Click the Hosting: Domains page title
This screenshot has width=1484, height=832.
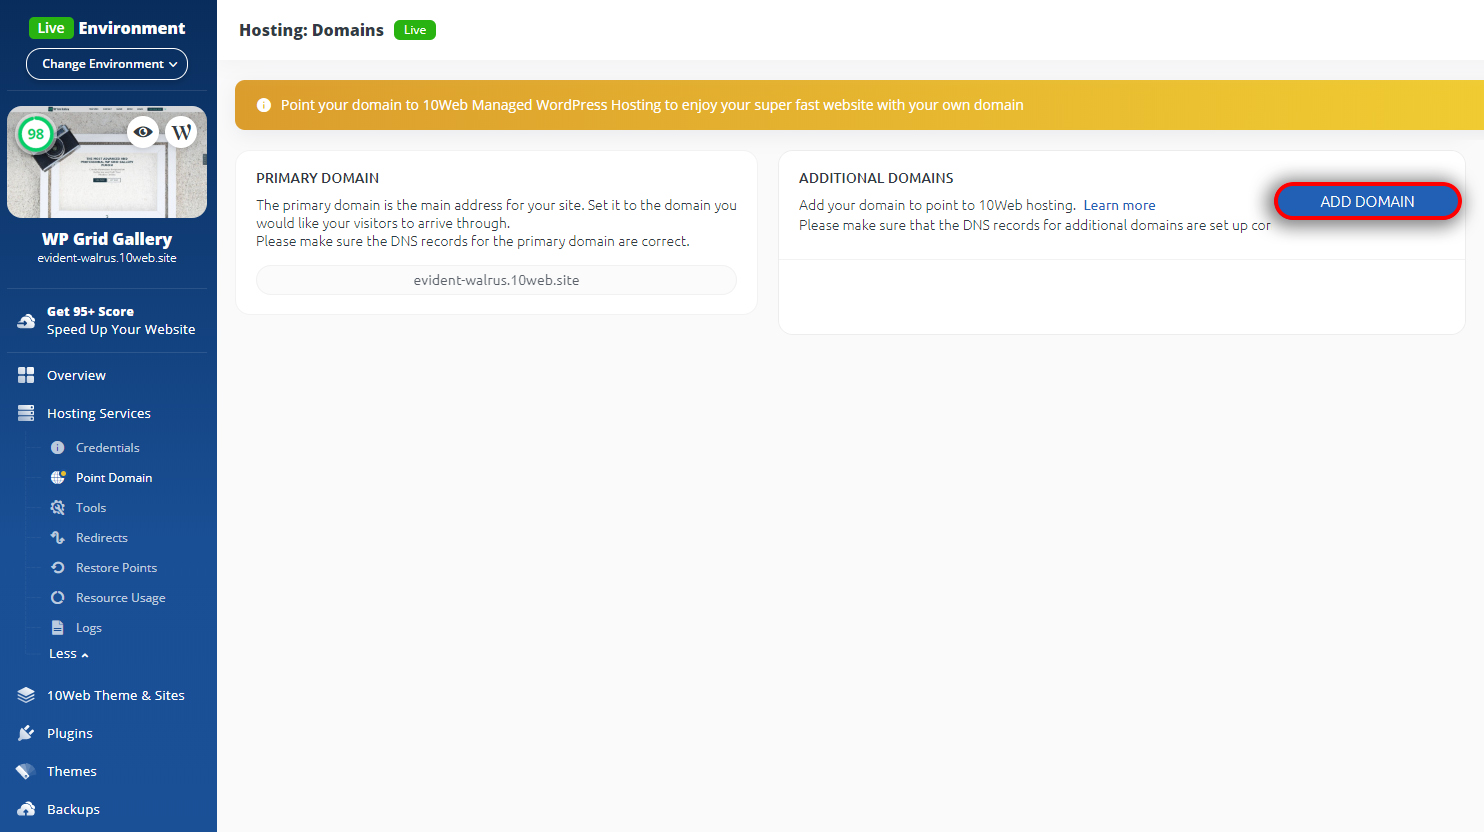311,30
